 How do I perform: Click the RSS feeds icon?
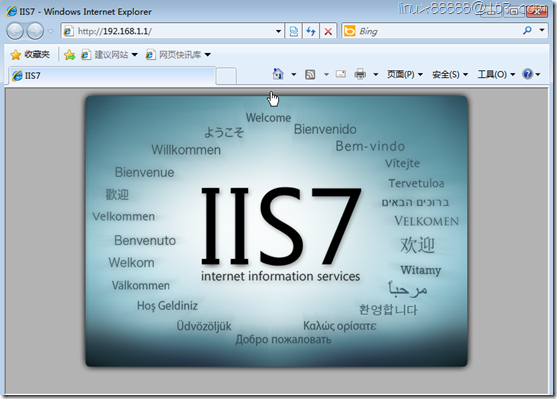pos(310,74)
